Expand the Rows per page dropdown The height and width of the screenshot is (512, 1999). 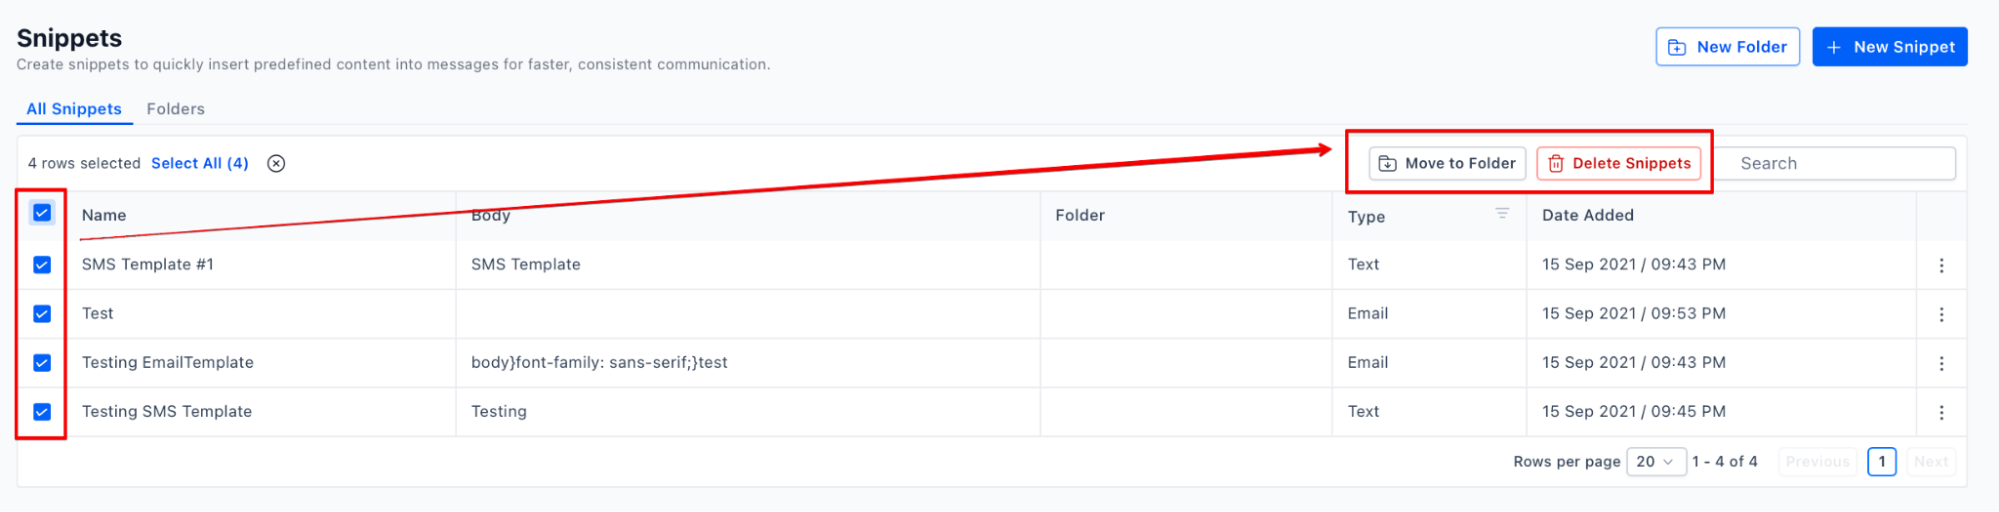coord(1656,462)
